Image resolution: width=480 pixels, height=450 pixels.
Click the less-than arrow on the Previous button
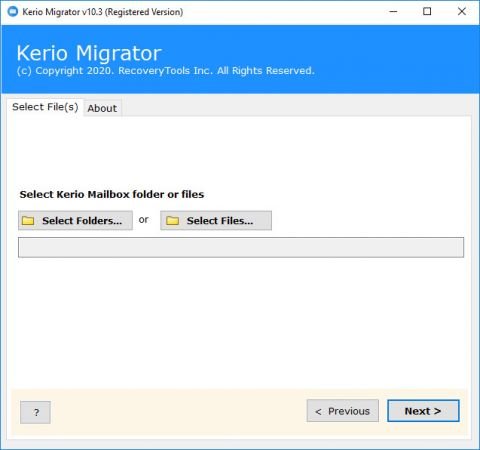coord(318,412)
